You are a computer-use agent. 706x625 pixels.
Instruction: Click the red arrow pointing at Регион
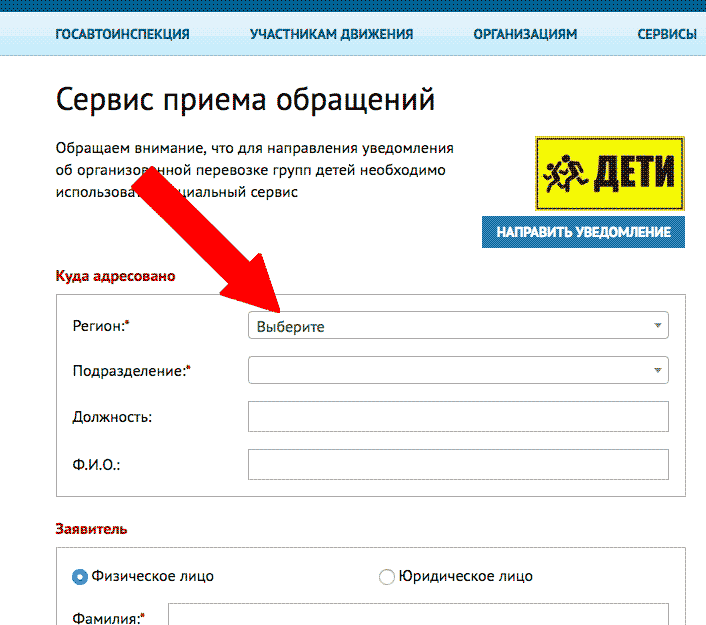[x=205, y=240]
